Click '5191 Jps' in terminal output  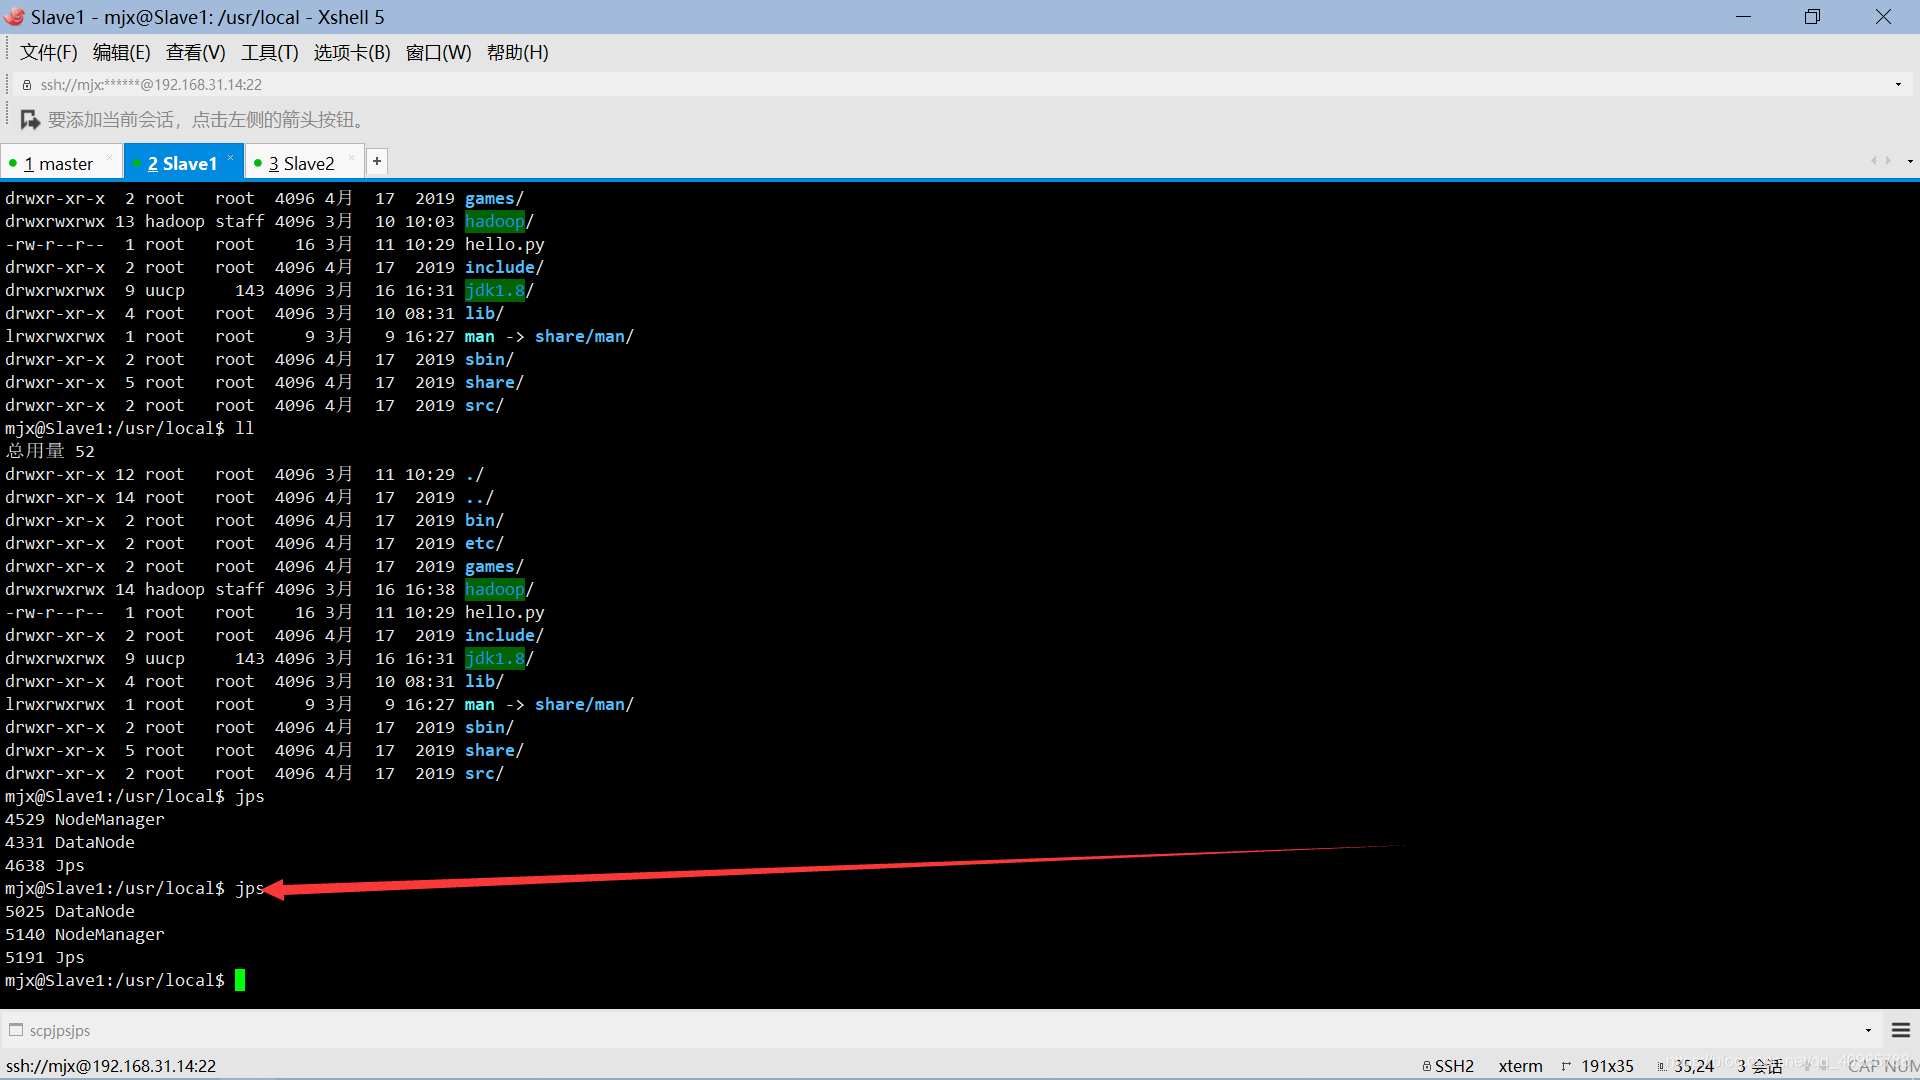(x=44, y=958)
